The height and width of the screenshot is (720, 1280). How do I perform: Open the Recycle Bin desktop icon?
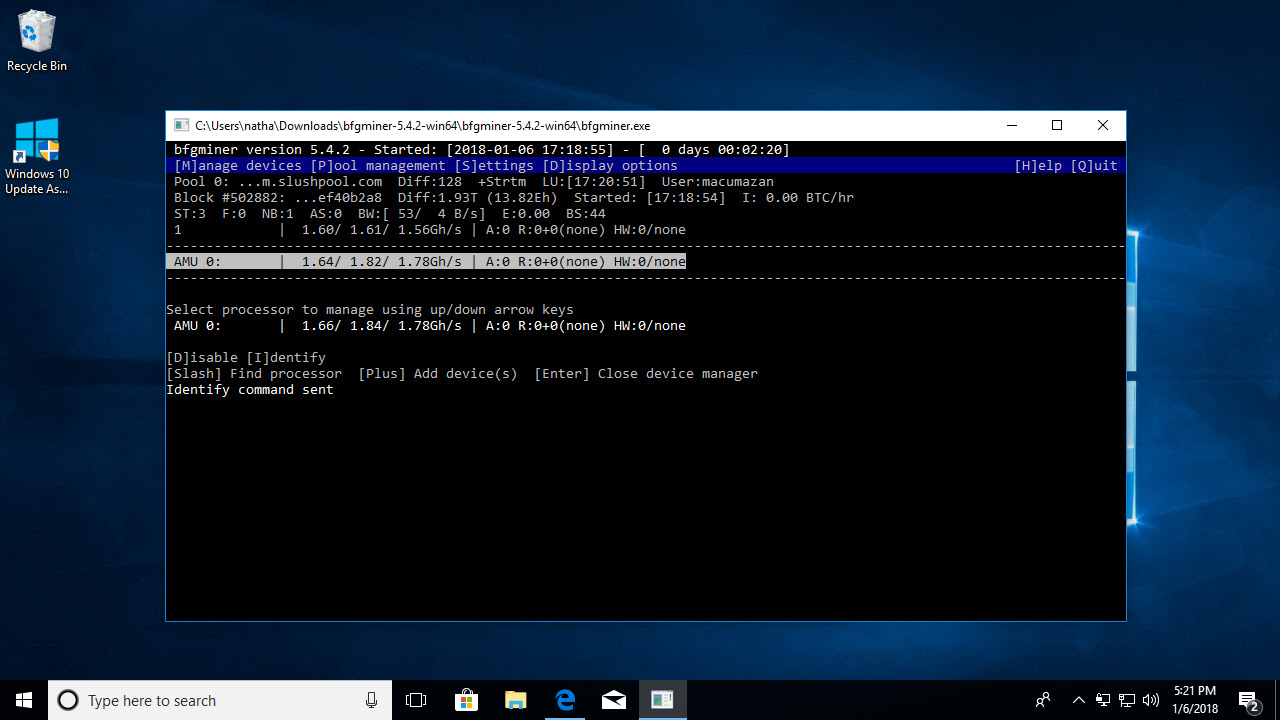click(x=37, y=40)
